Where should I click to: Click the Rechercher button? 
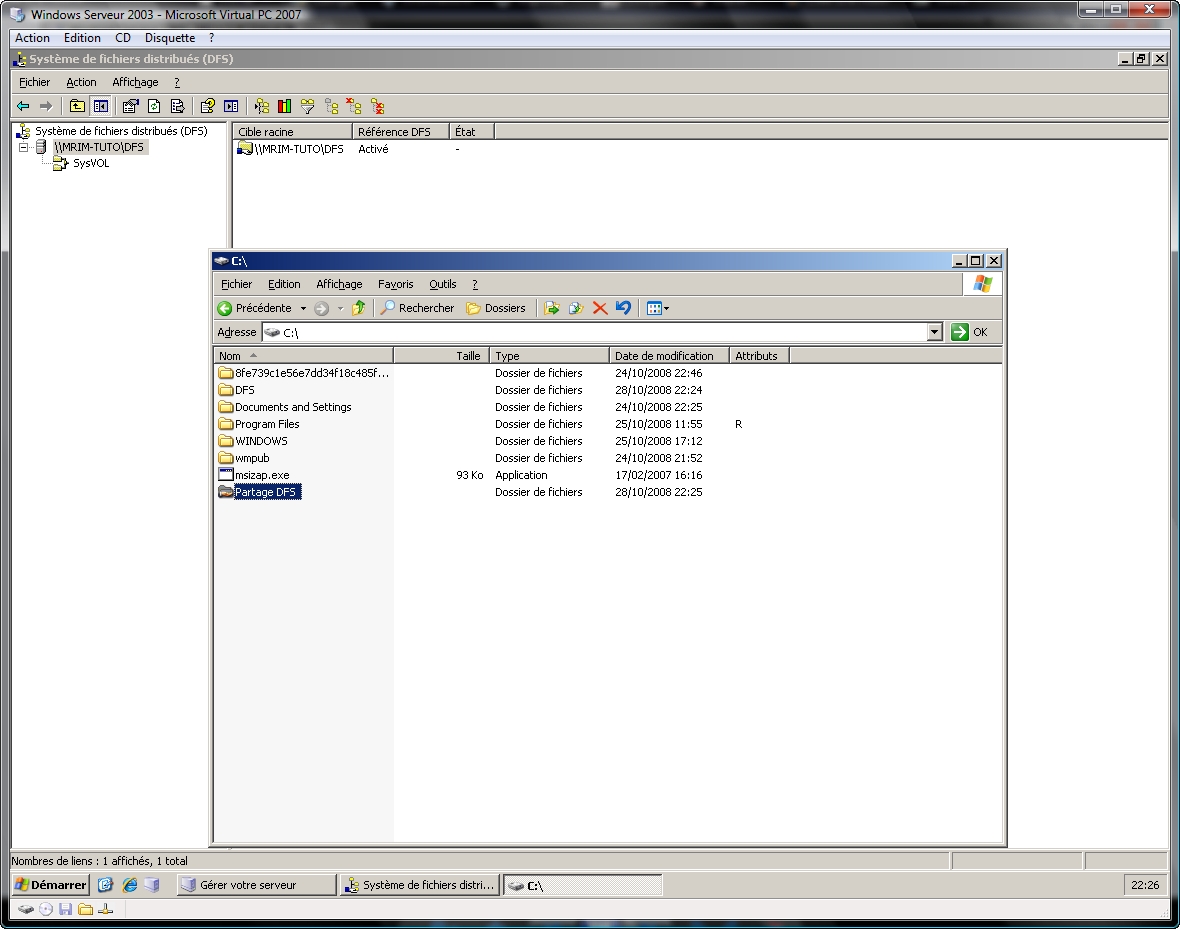417,308
